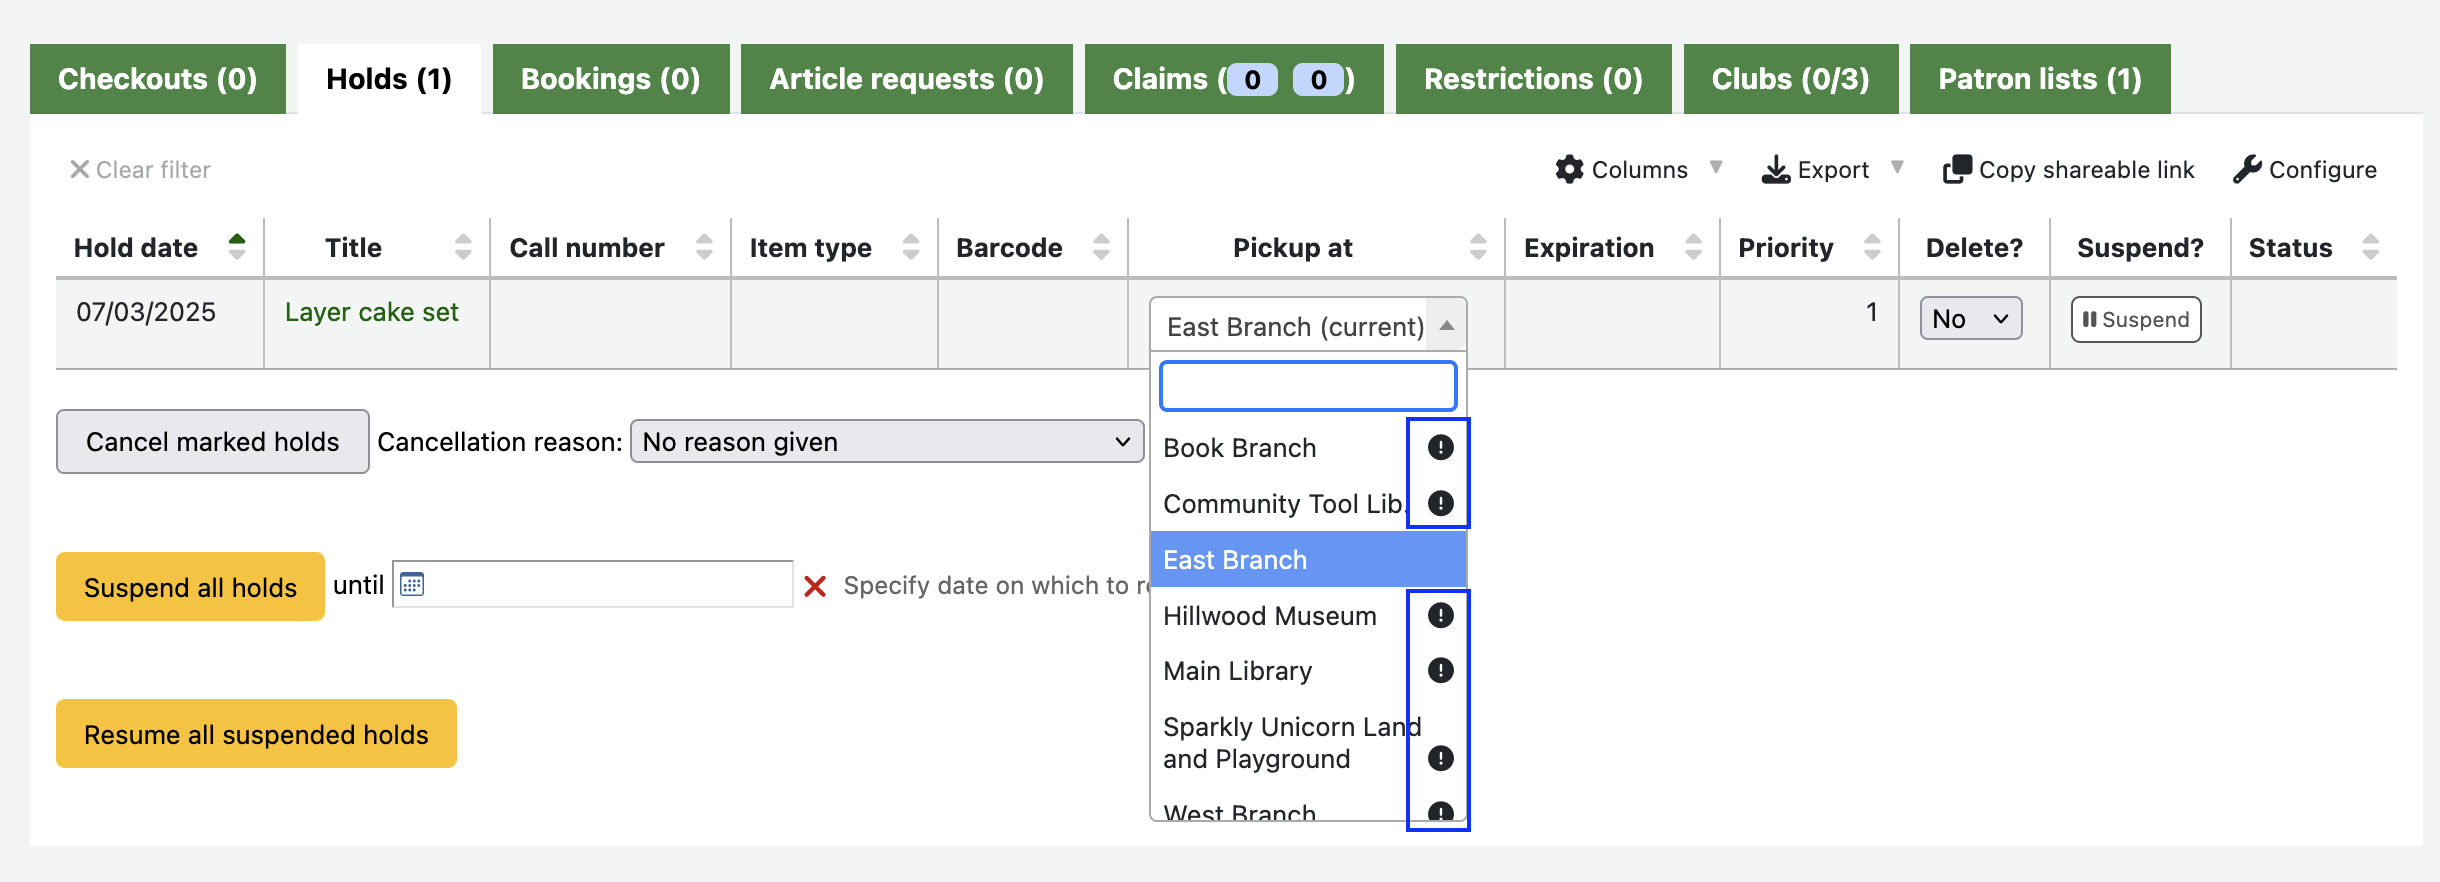Open the Layer cake set title link
The width and height of the screenshot is (2440, 882).
pos(371,312)
